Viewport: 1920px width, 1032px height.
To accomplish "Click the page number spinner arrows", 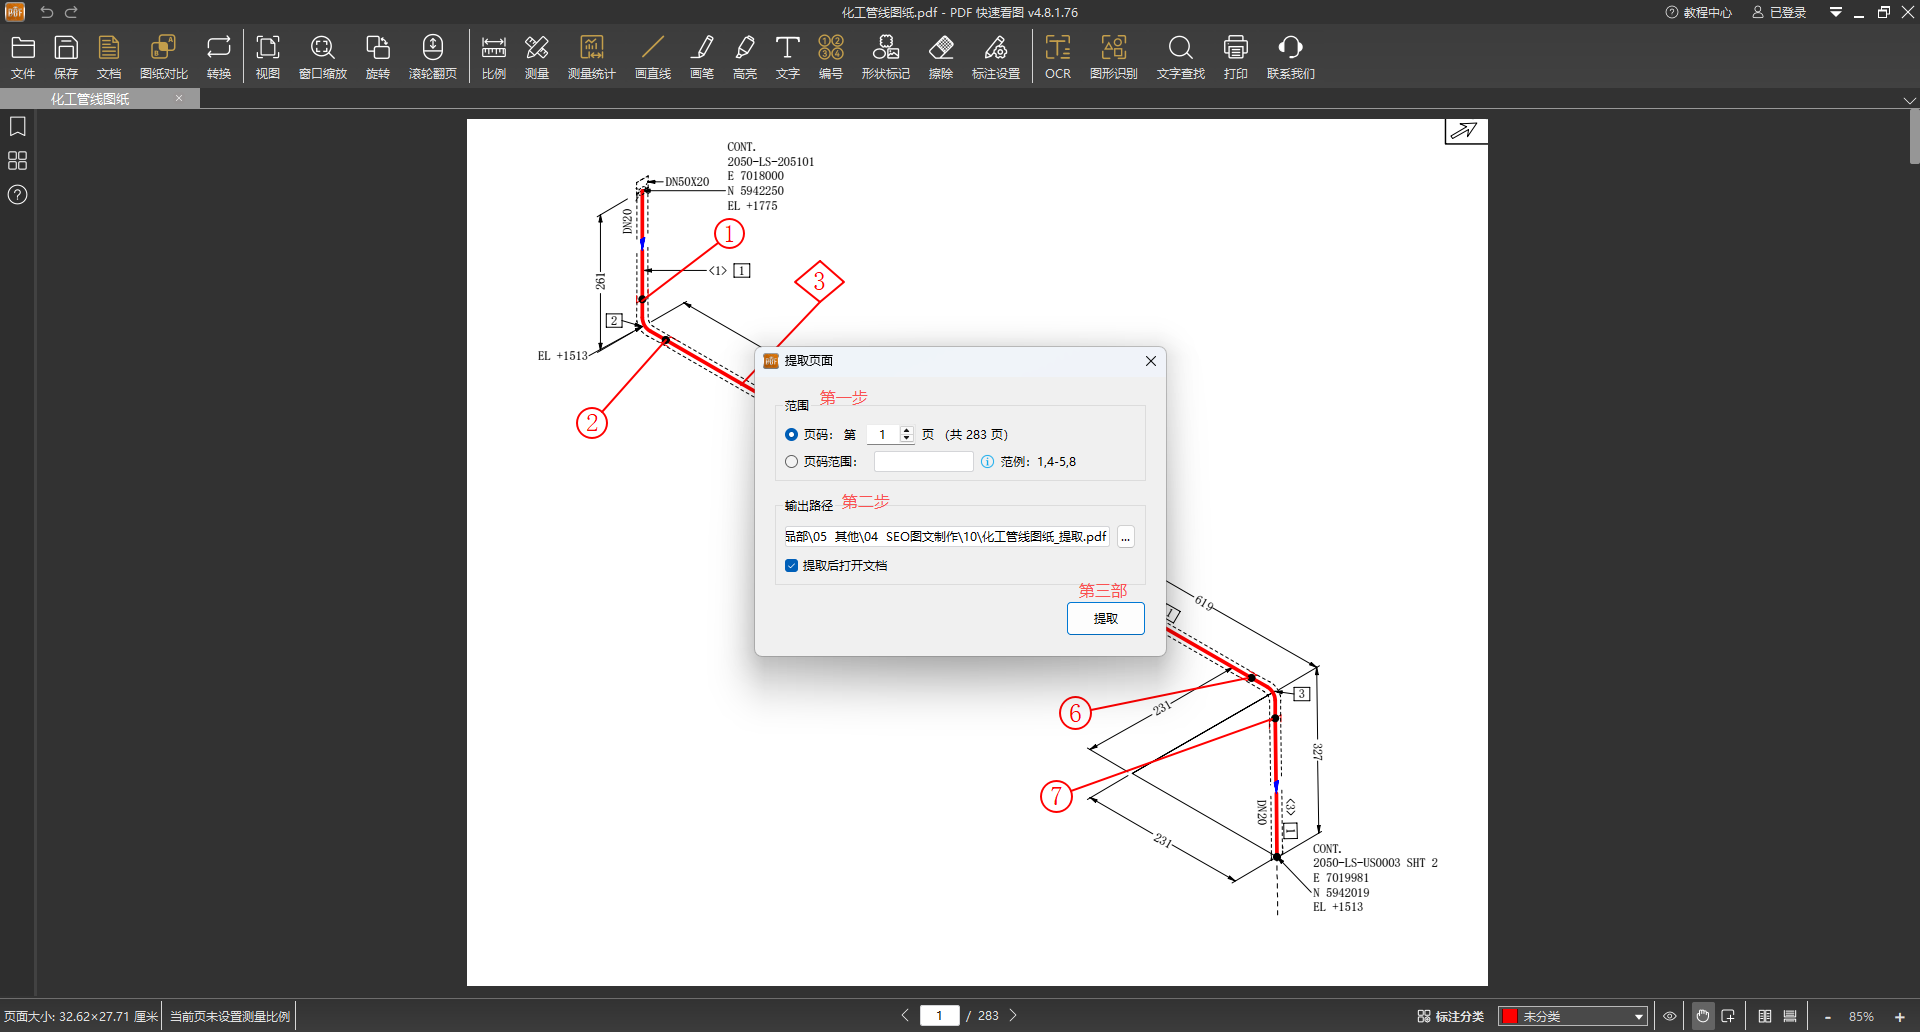I will coord(907,435).
